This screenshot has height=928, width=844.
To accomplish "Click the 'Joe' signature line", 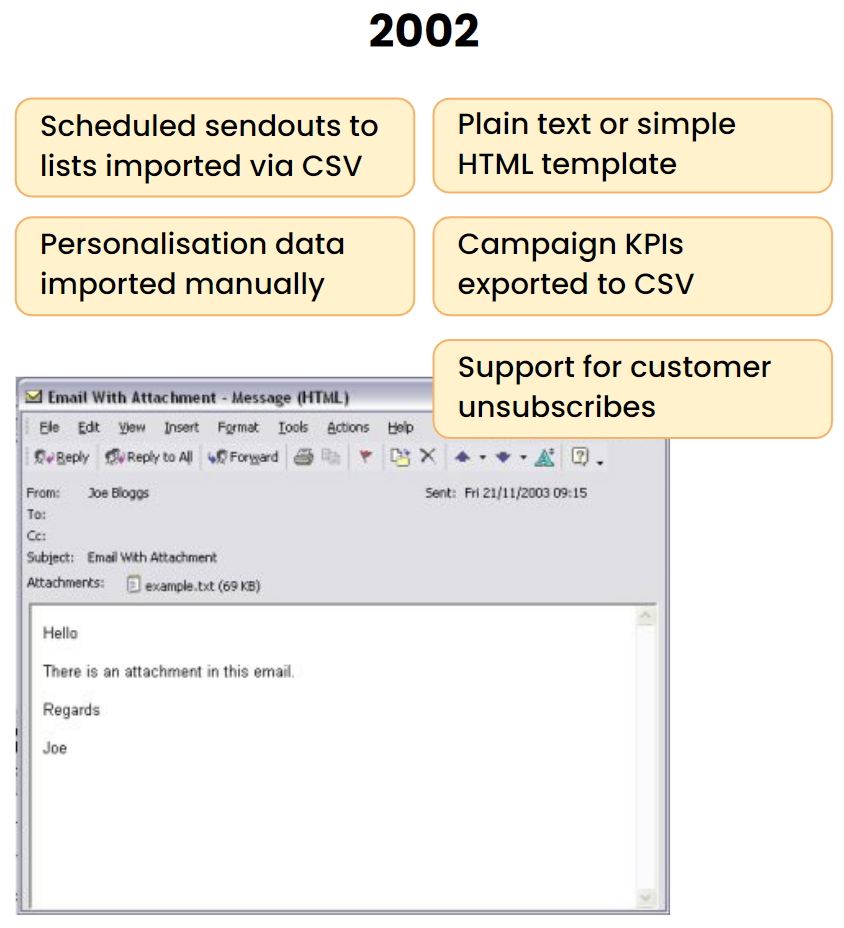I will pos(54,748).
